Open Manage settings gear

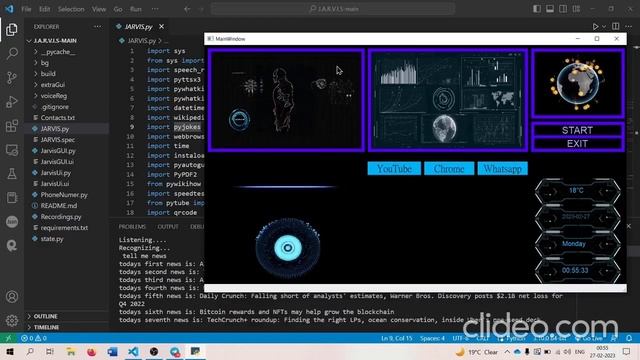pyautogui.click(x=12, y=320)
